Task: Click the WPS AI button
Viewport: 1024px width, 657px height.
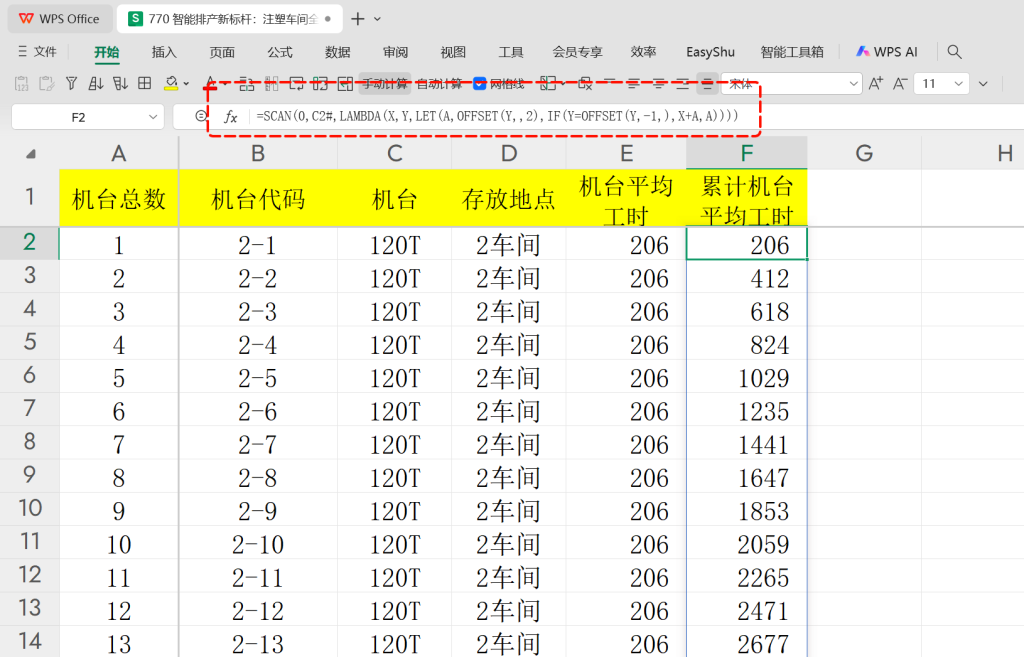Action: (887, 52)
